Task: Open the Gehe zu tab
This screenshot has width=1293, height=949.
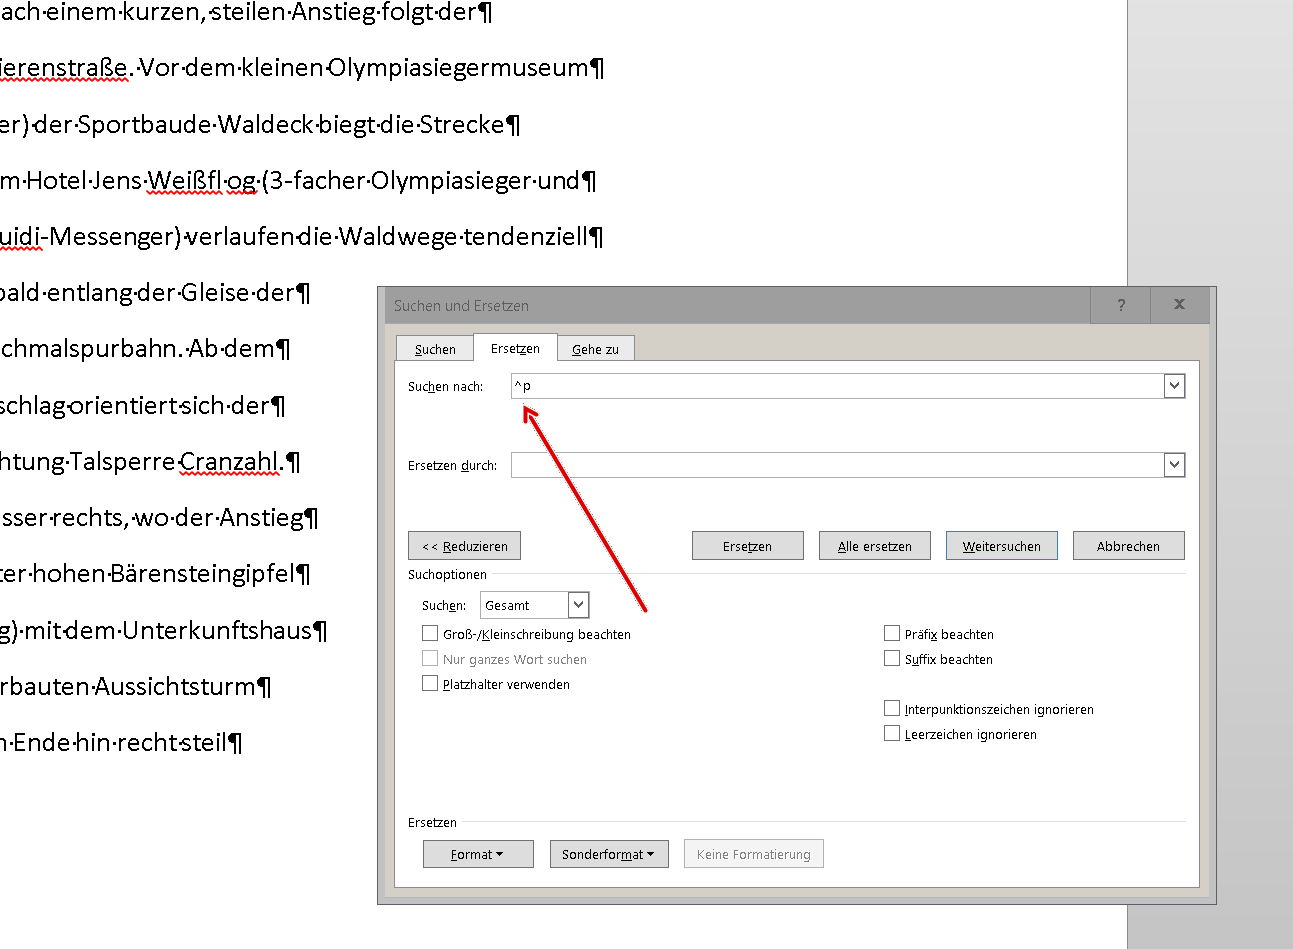Action: (x=595, y=349)
